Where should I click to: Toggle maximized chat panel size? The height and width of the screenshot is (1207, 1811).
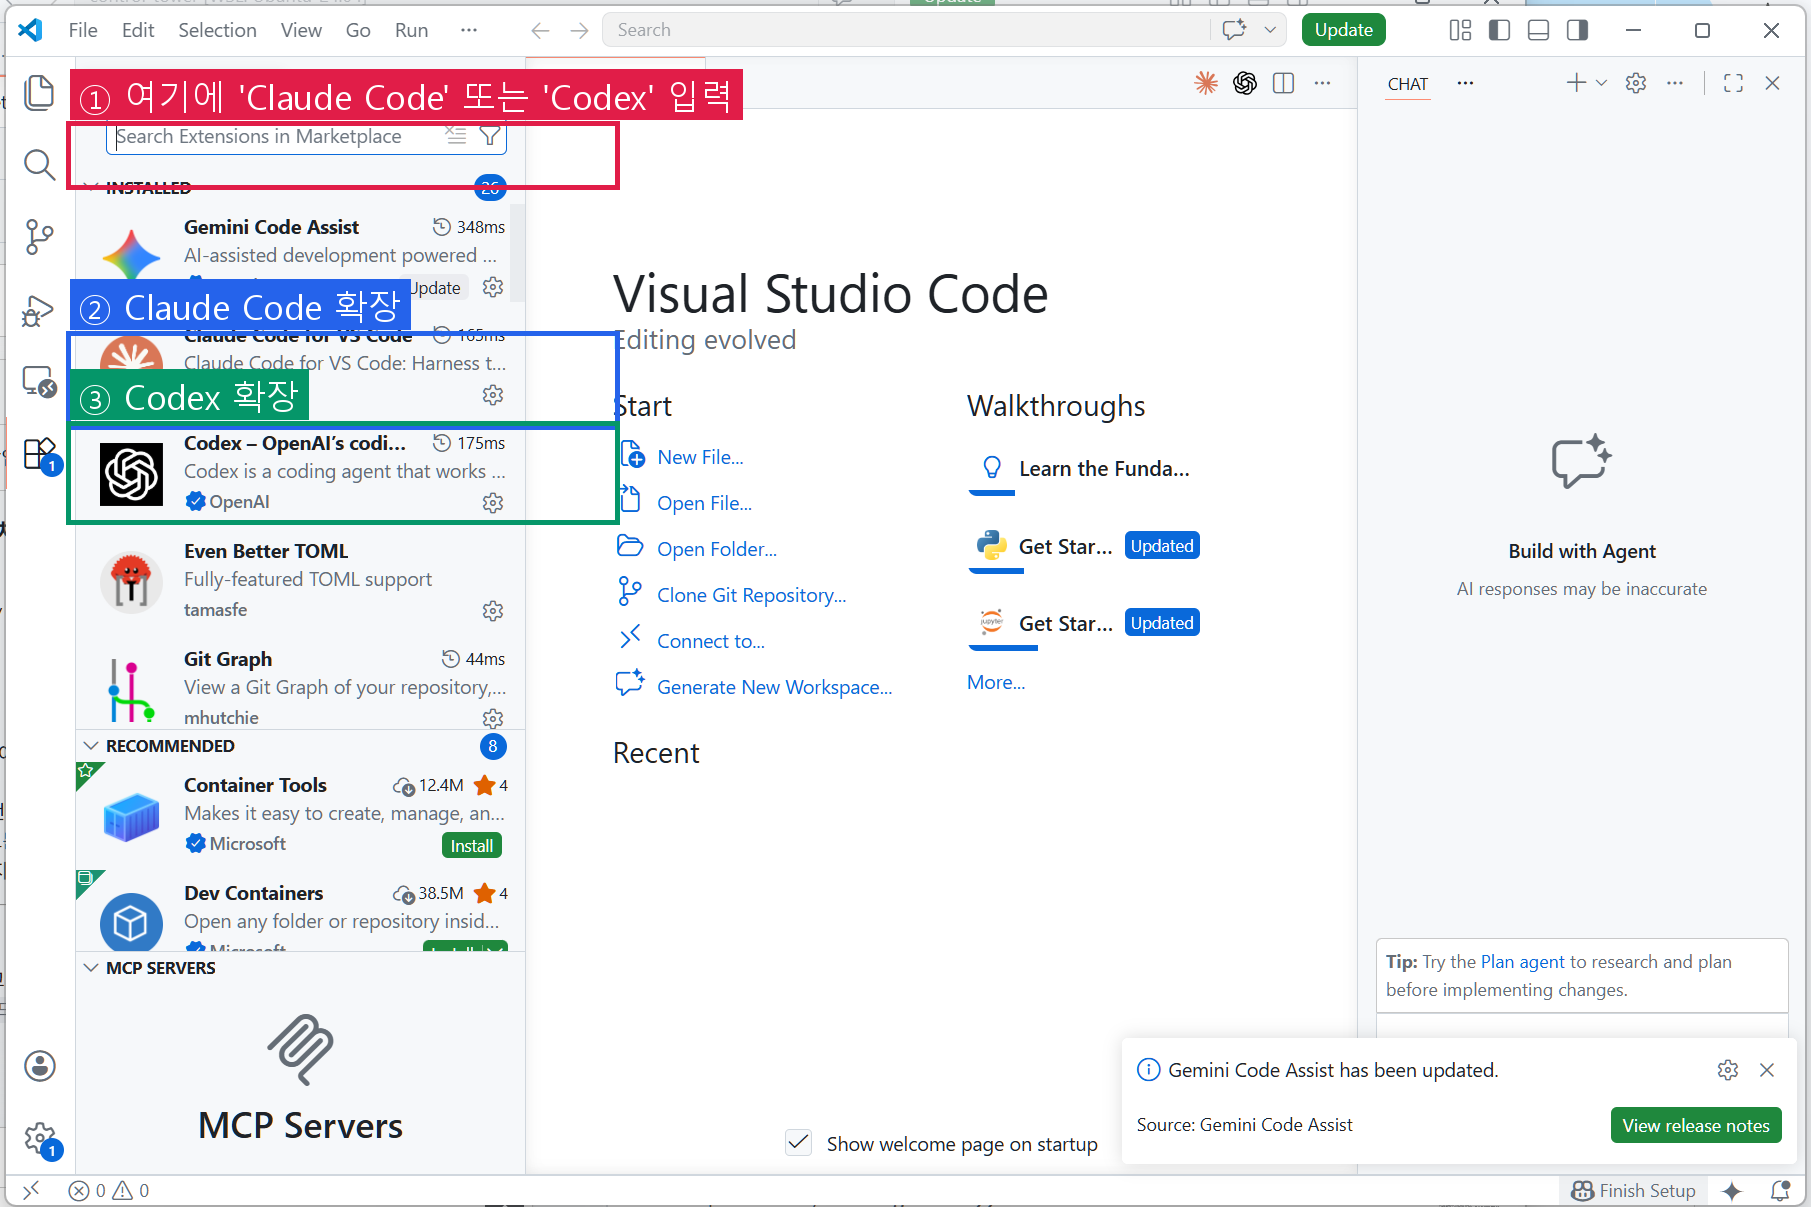point(1734,83)
